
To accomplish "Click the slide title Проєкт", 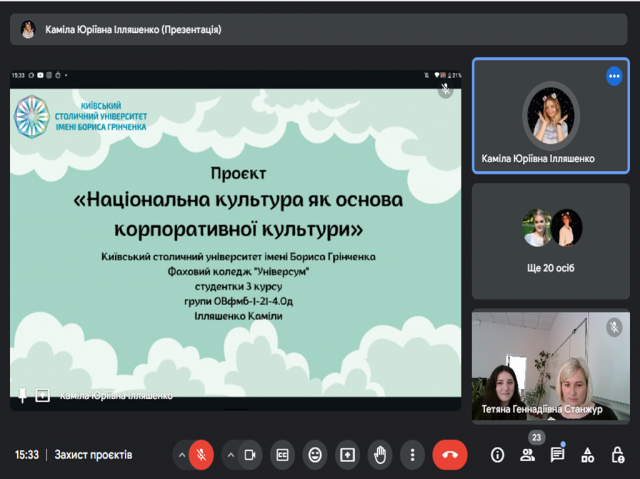I will pos(238,174).
